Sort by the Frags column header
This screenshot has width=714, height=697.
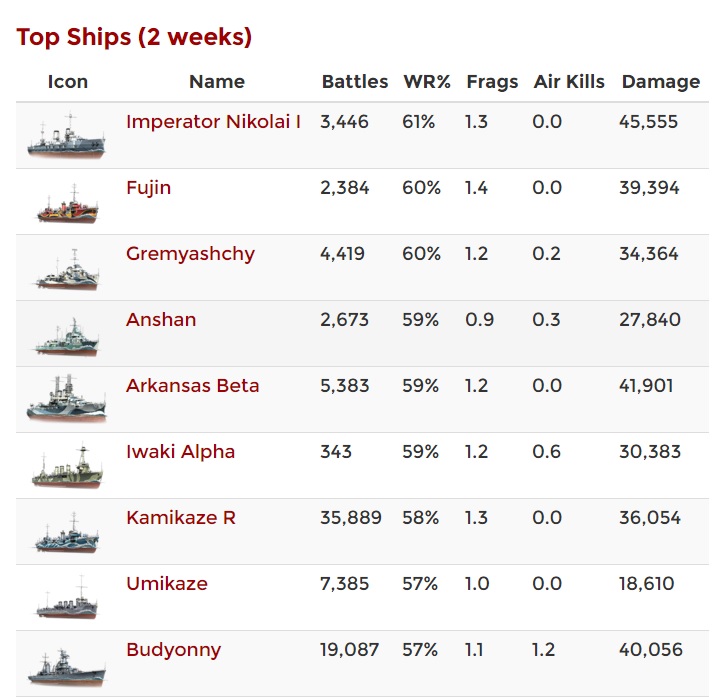(492, 82)
